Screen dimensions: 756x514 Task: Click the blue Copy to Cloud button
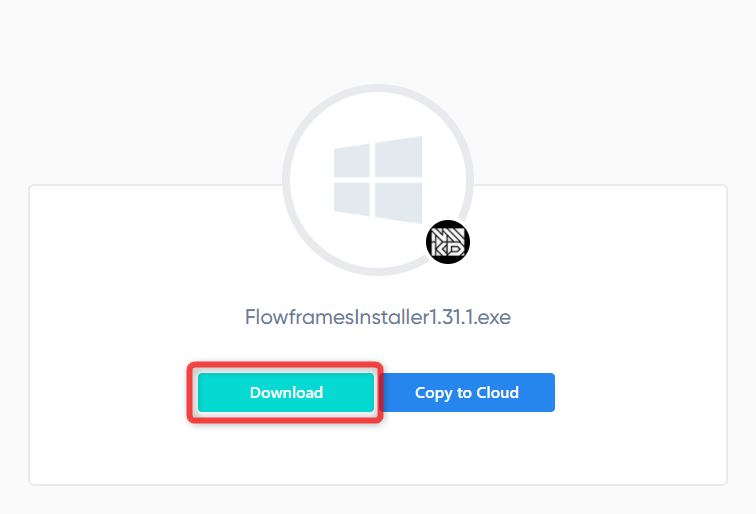(x=467, y=392)
